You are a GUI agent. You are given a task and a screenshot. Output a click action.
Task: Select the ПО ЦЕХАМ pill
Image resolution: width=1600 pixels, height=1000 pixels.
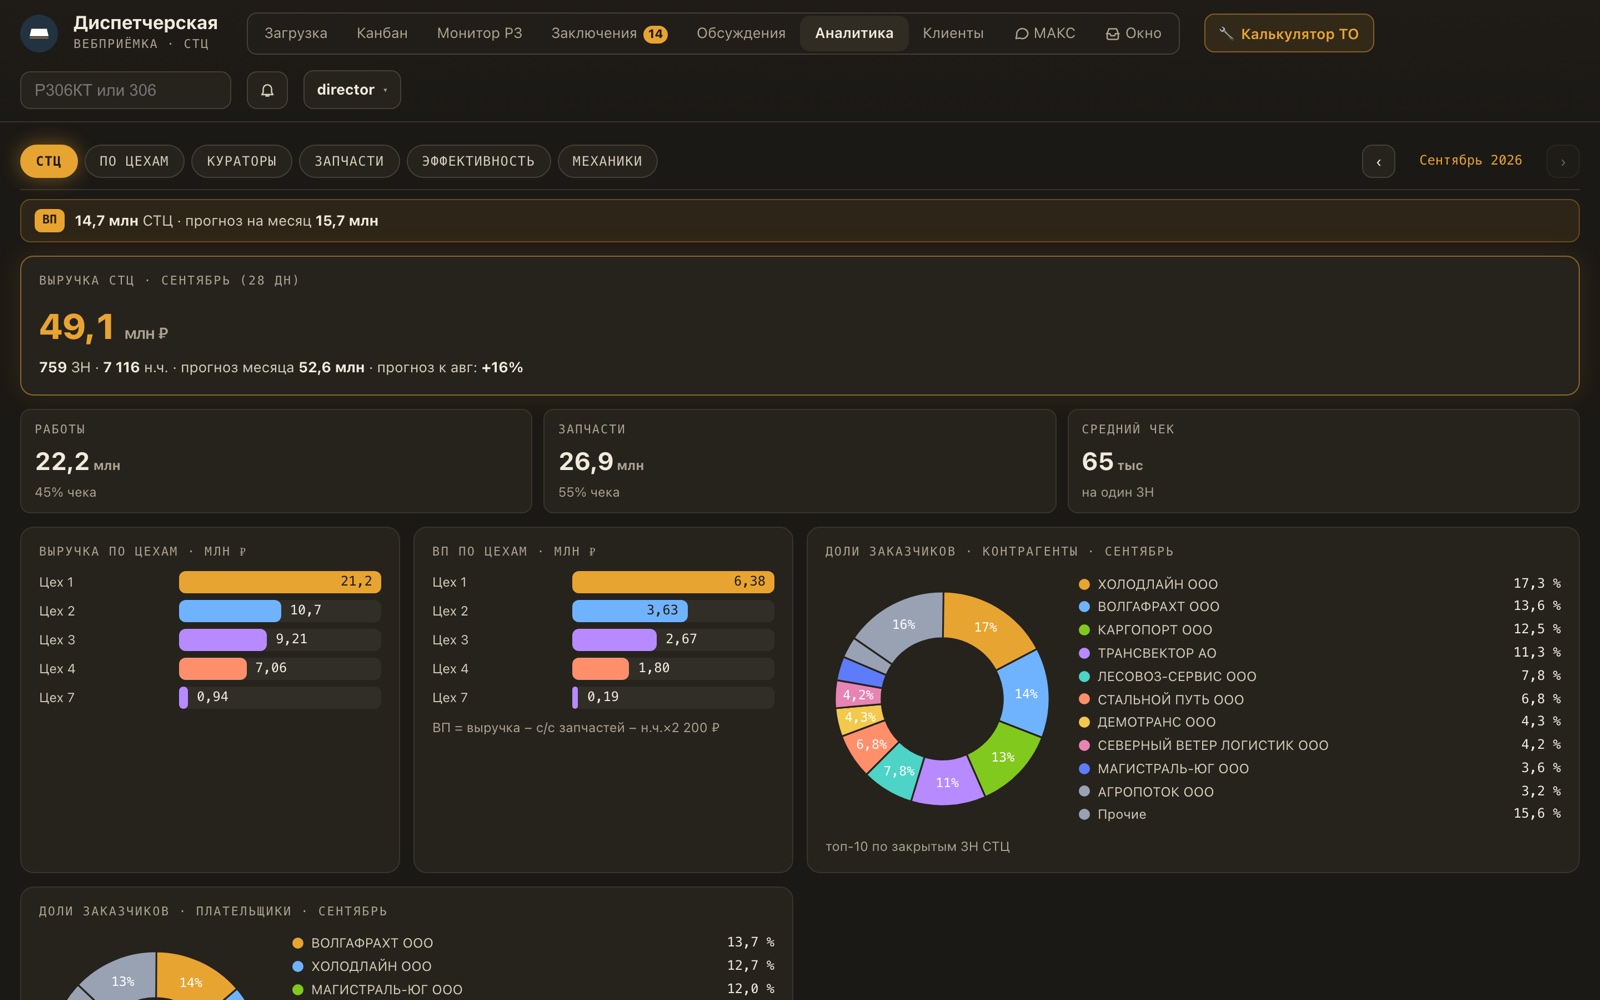(134, 161)
